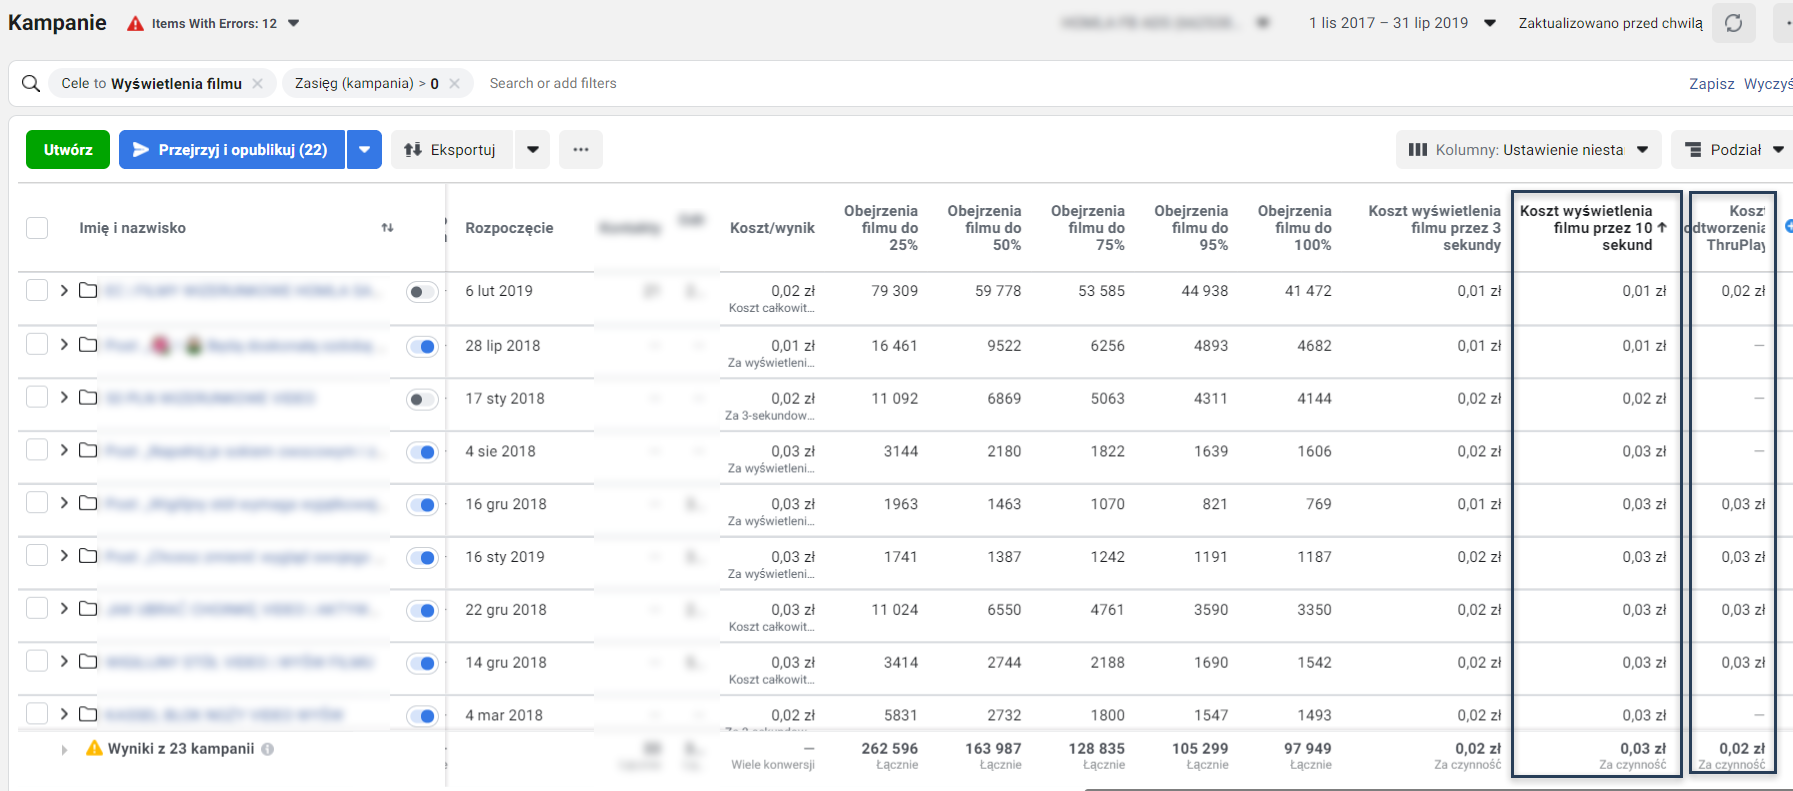Expand the 28 lip 2018 campaign row chevron
1793x791 pixels.
click(x=64, y=344)
